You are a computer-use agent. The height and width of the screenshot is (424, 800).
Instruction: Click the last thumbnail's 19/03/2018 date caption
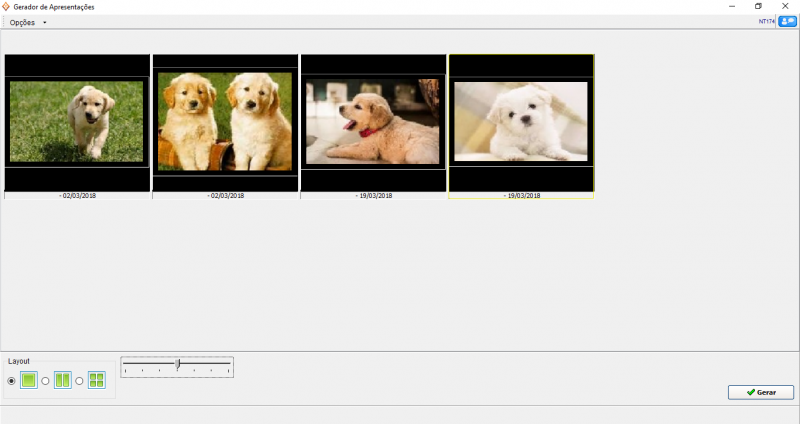click(x=521, y=196)
